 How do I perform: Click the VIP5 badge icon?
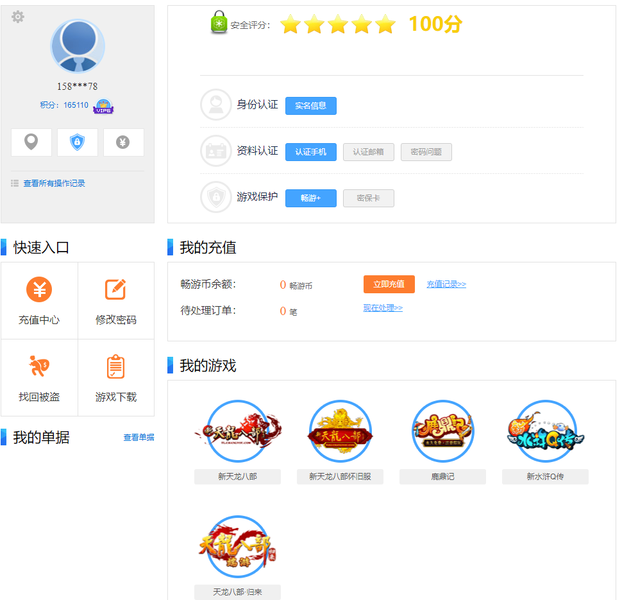tap(102, 106)
